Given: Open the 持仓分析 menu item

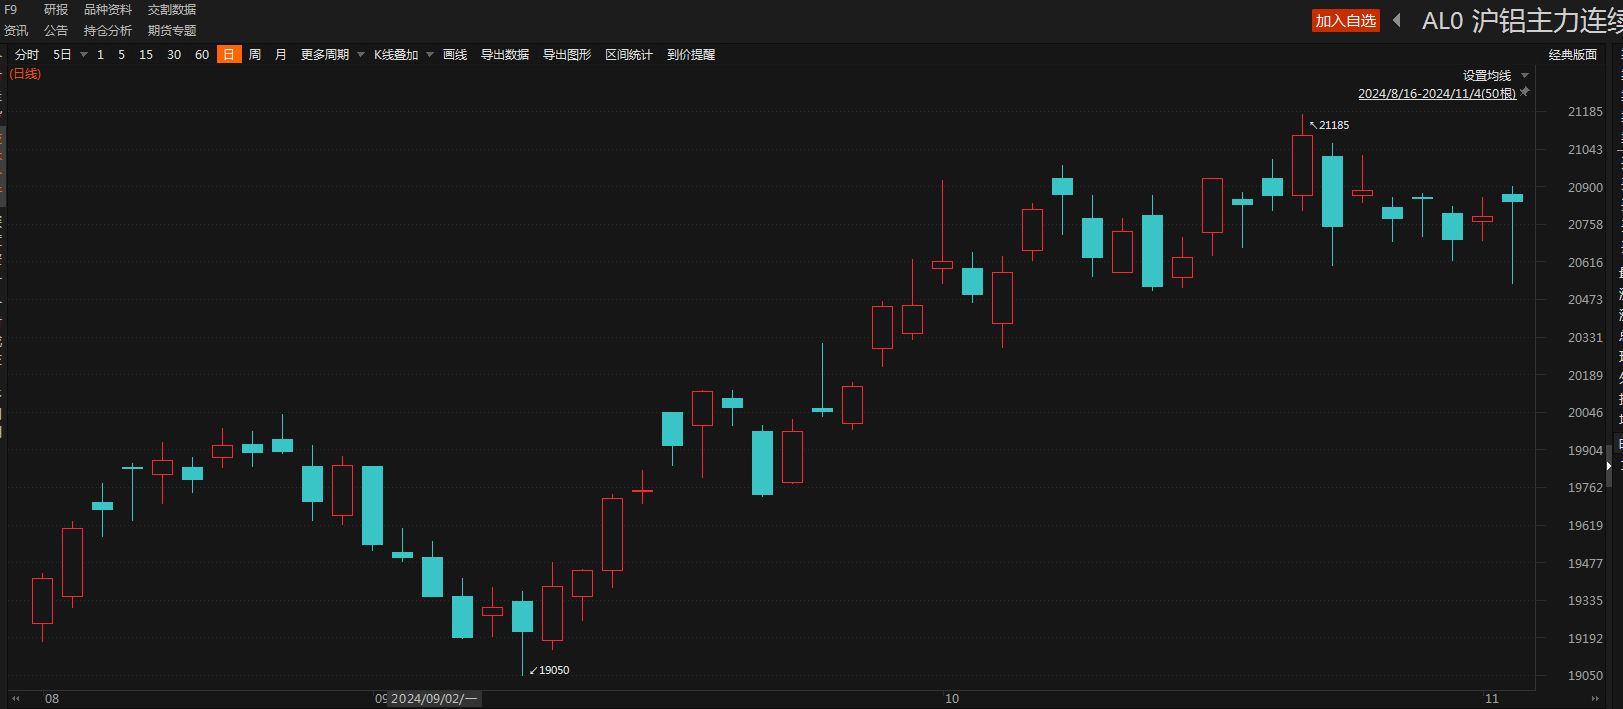Looking at the screenshot, I should 108,31.
